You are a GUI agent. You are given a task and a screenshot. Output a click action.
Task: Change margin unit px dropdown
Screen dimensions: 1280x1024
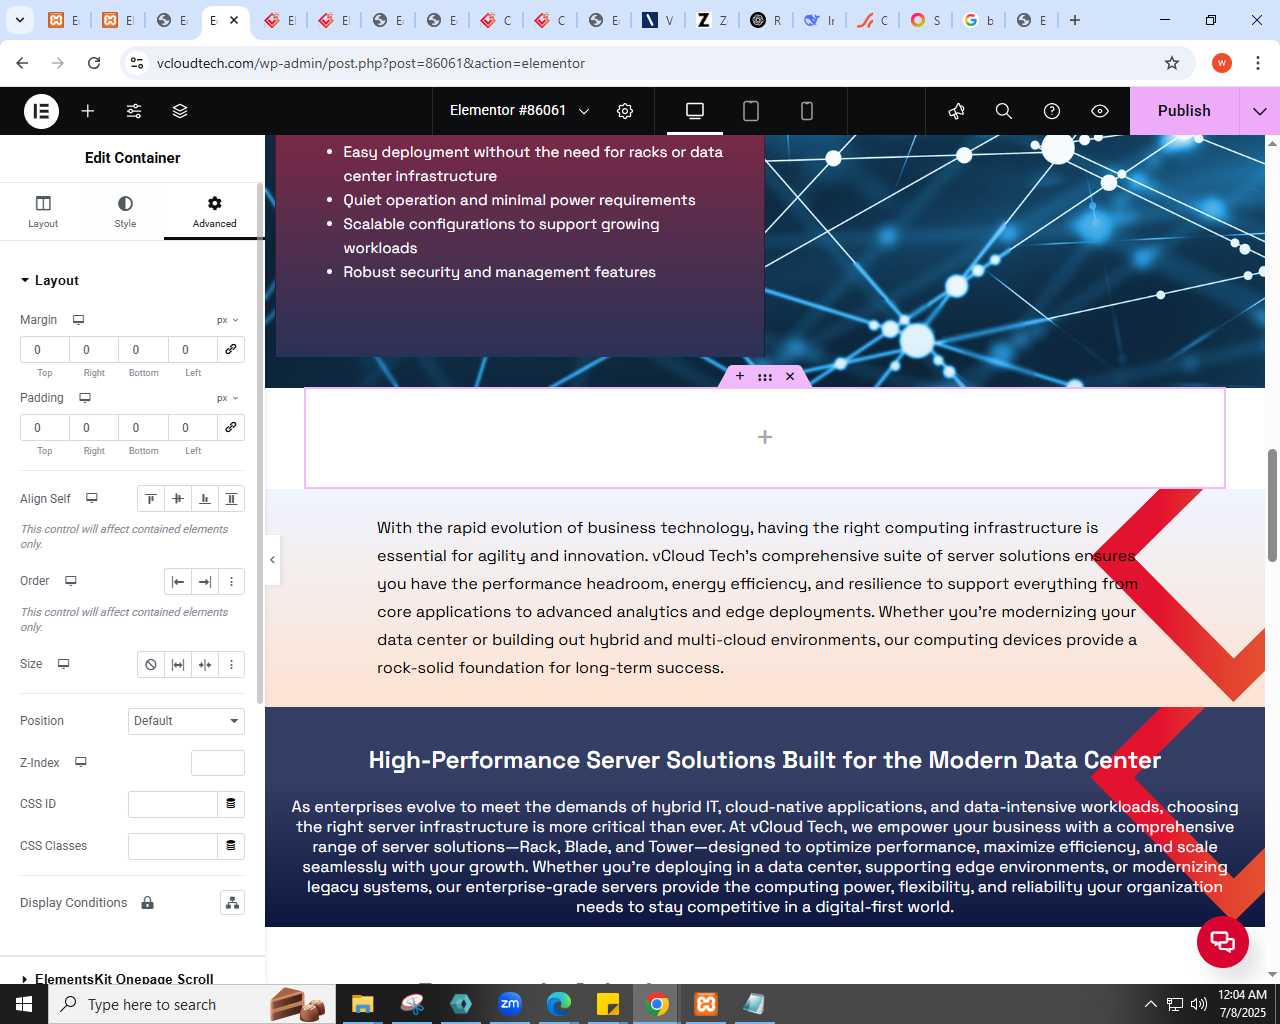point(228,320)
